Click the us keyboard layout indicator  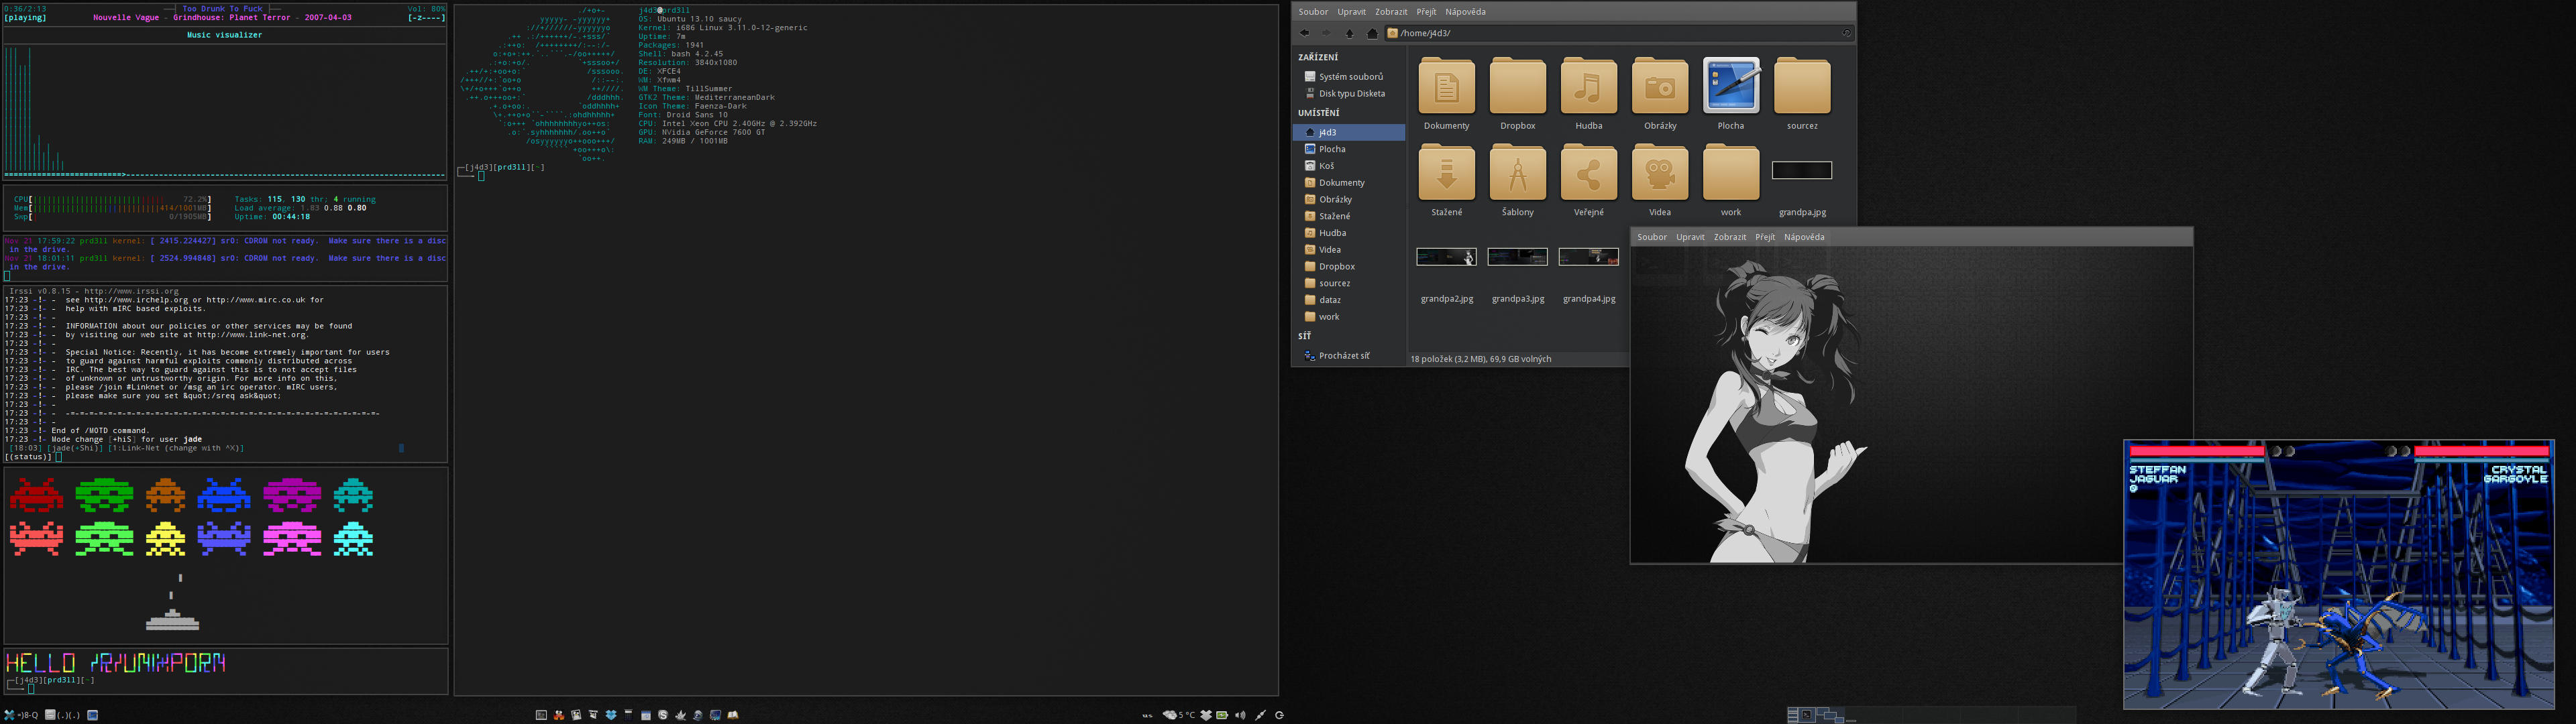(1147, 716)
